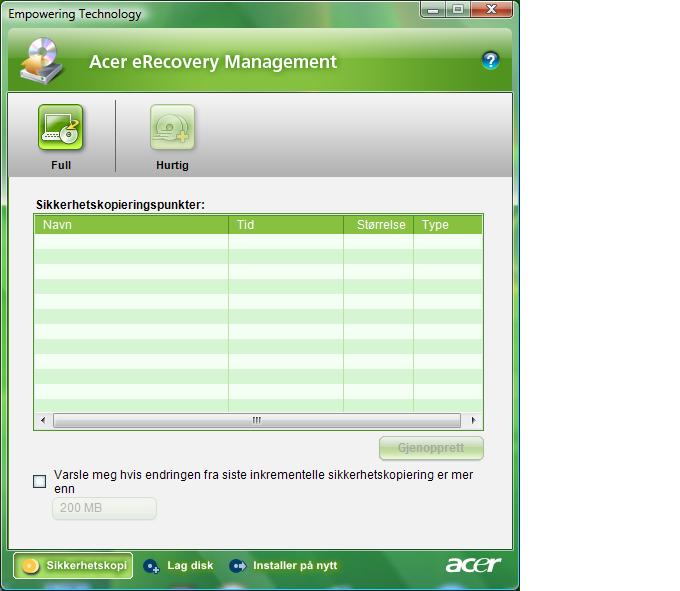Minimize the Empowering Technology window
The width and height of the screenshot is (680, 591).
click(433, 10)
